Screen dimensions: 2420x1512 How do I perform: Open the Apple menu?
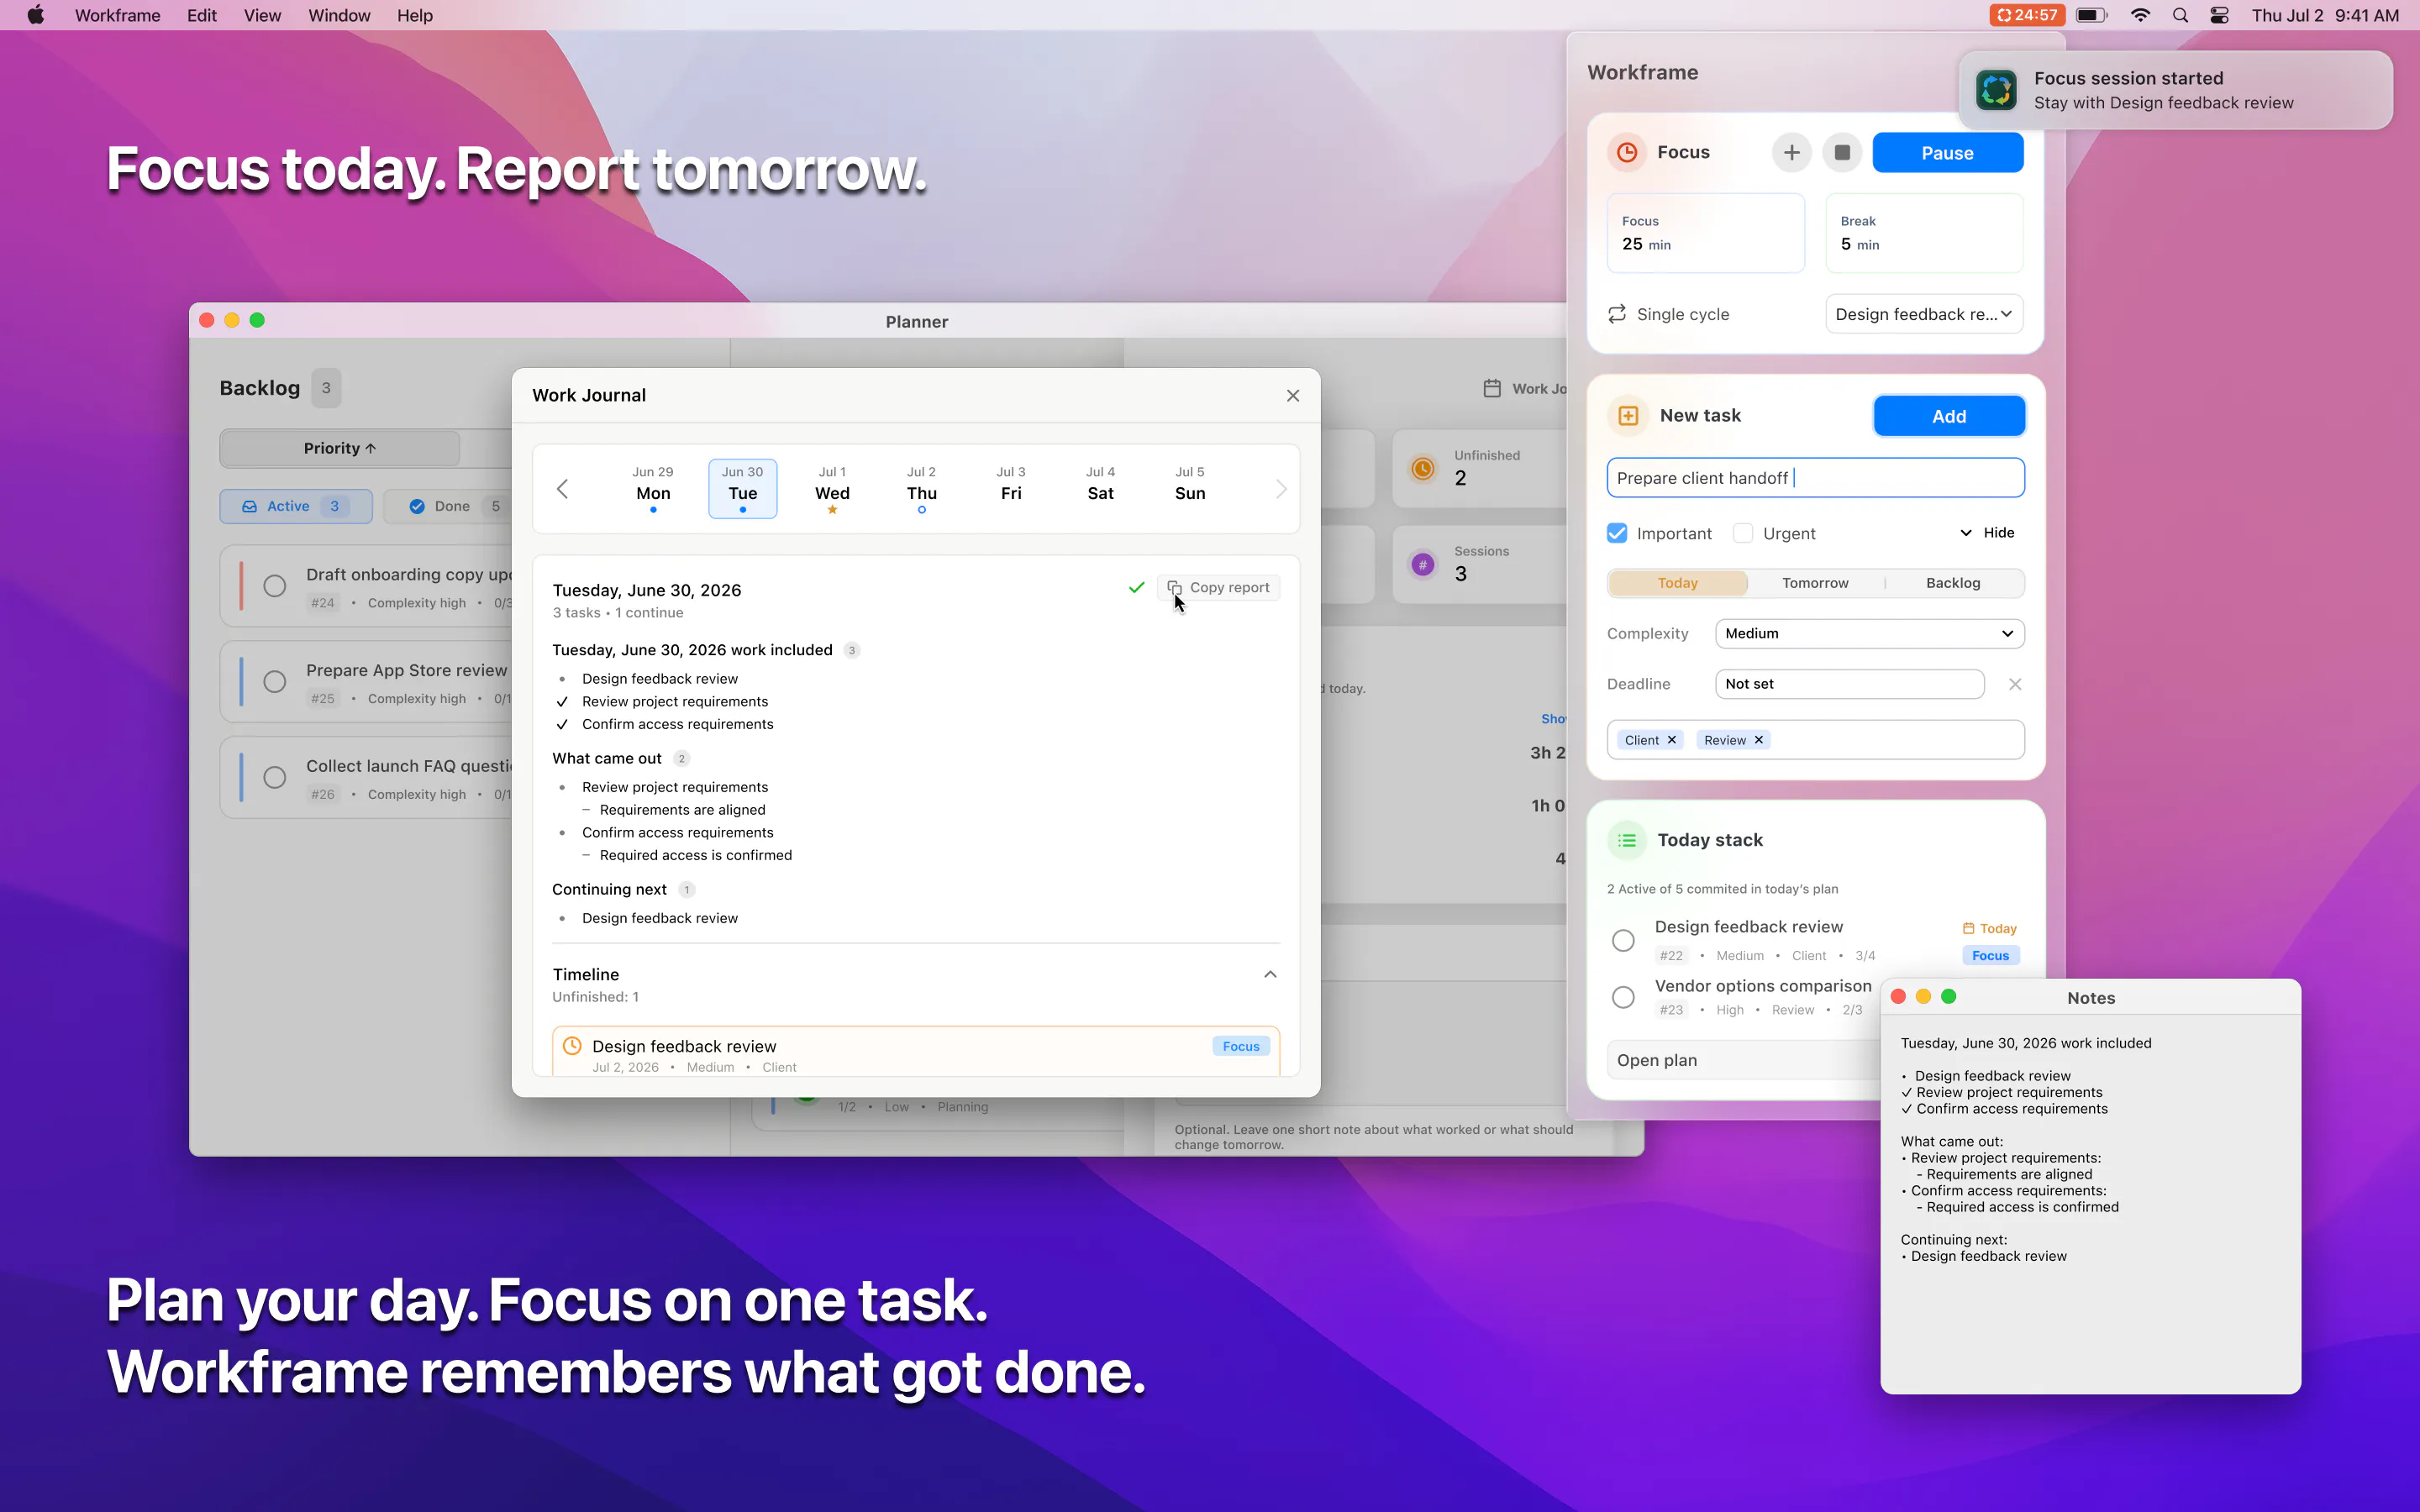pos(36,15)
